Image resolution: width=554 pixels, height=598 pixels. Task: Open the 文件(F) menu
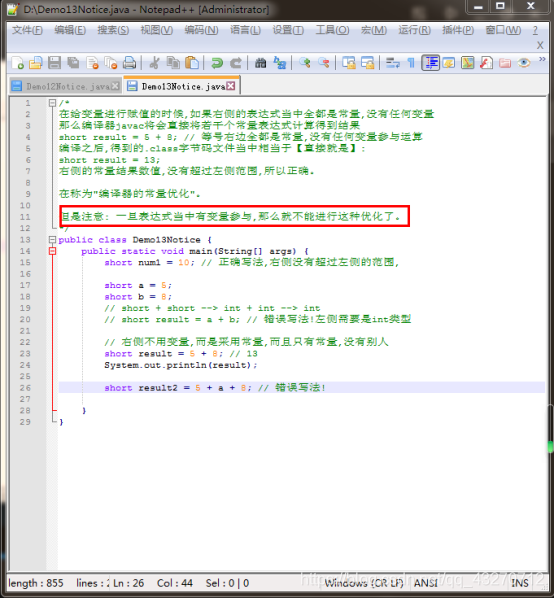[27, 30]
